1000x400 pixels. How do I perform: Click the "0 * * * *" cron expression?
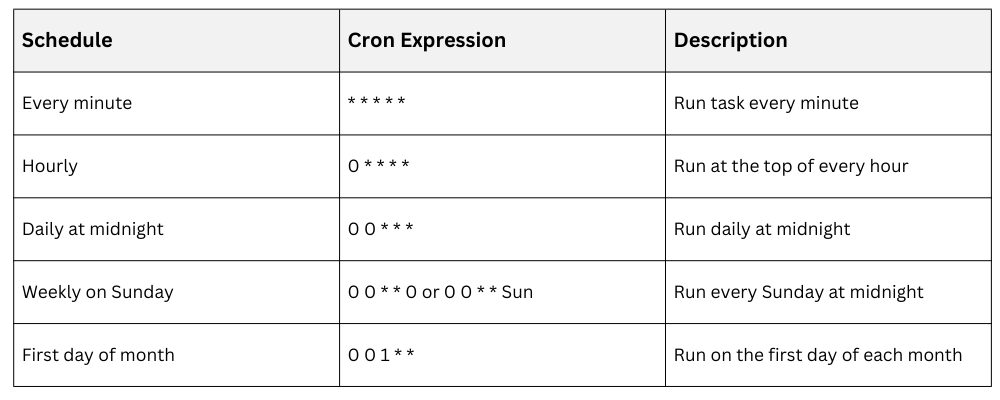click(x=378, y=166)
